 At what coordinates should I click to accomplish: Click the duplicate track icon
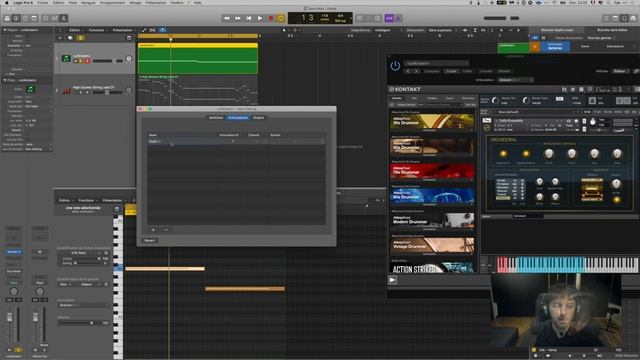(70, 38)
